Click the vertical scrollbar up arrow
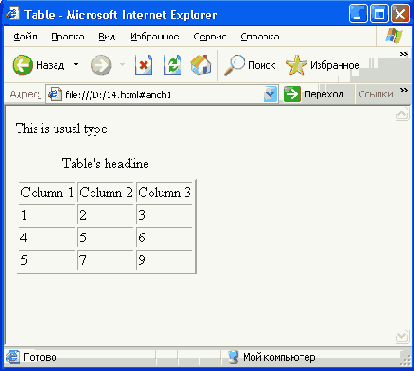The height and width of the screenshot is (371, 414). click(402, 114)
